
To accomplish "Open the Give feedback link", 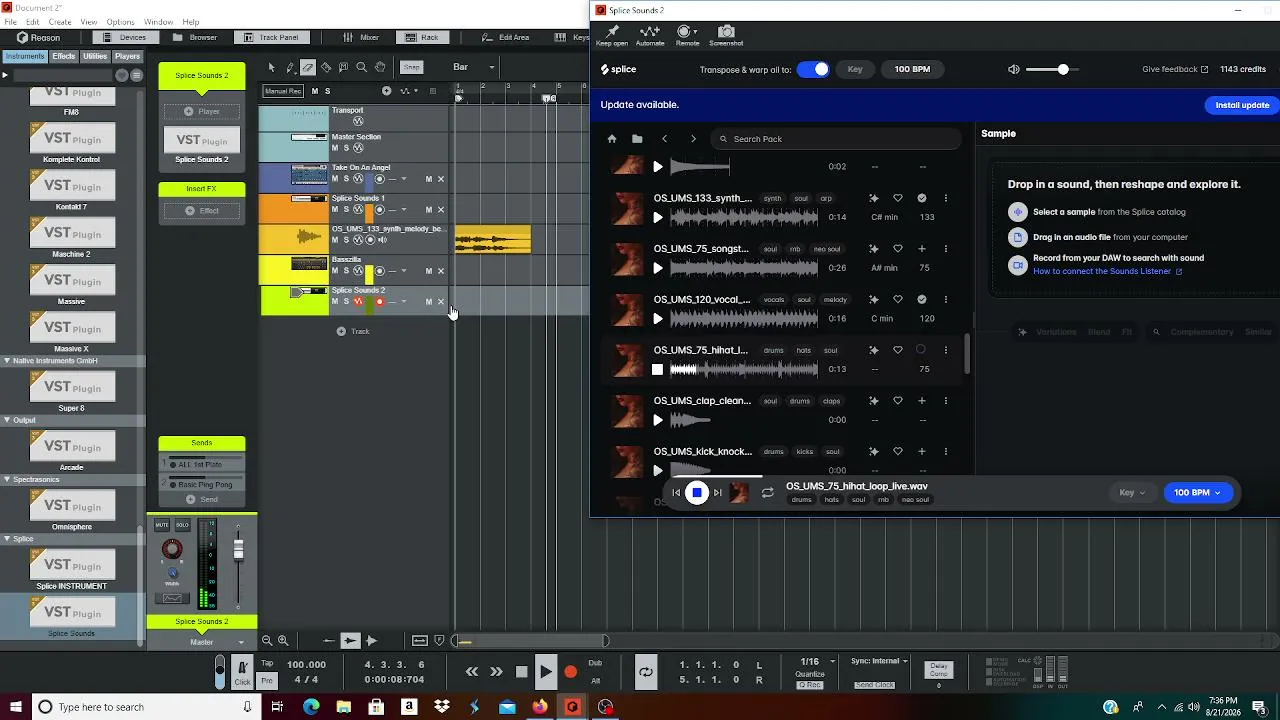I will (x=1175, y=69).
